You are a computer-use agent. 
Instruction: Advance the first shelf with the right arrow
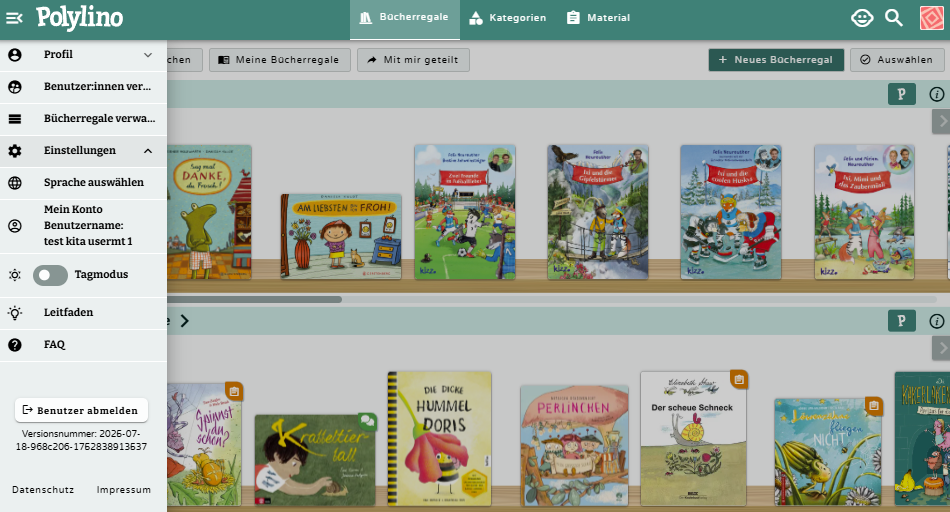(942, 121)
